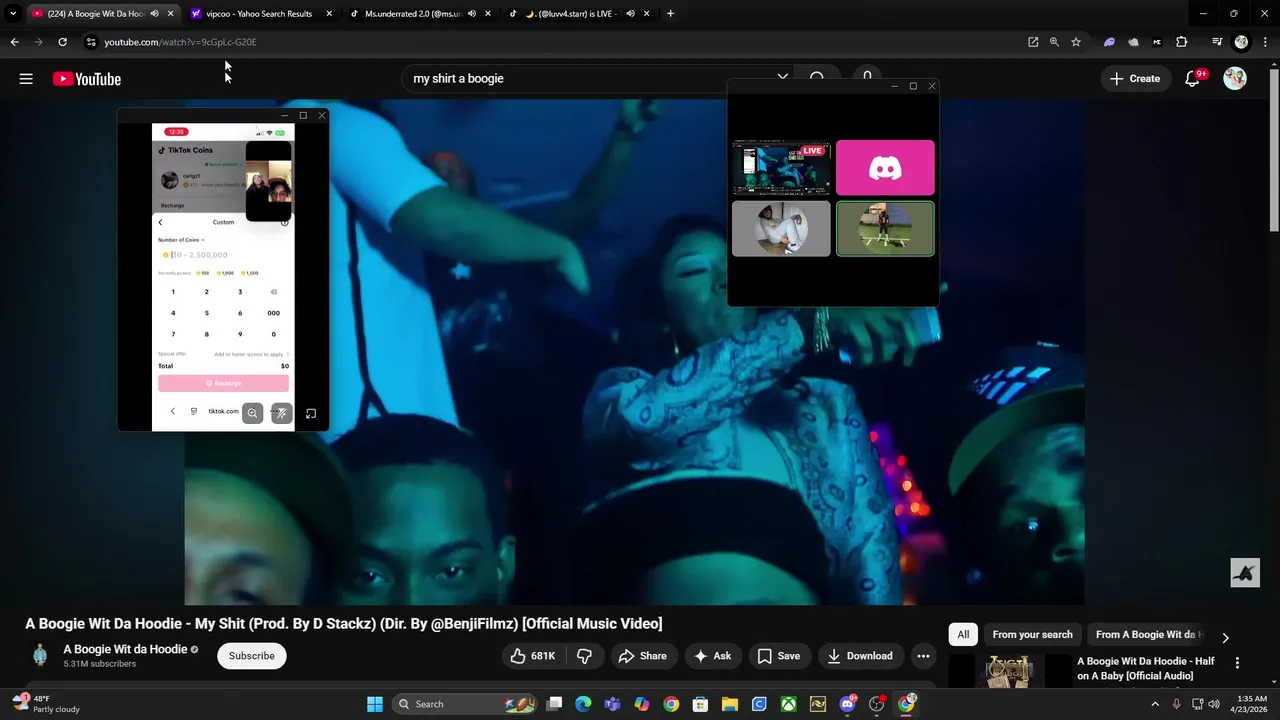The width and height of the screenshot is (1280, 720).
Task: Click the rotate screen icon in mirror window
Action: [x=311, y=413]
